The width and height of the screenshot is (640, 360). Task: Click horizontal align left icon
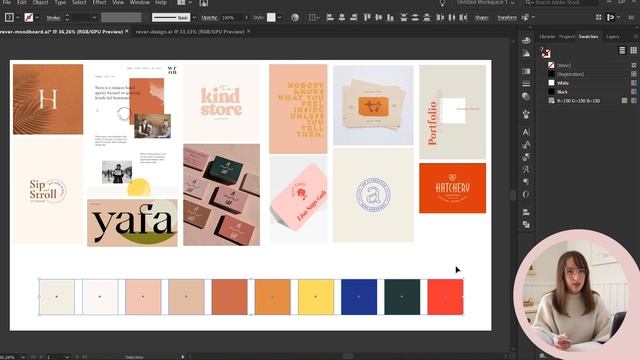[x=330, y=18]
